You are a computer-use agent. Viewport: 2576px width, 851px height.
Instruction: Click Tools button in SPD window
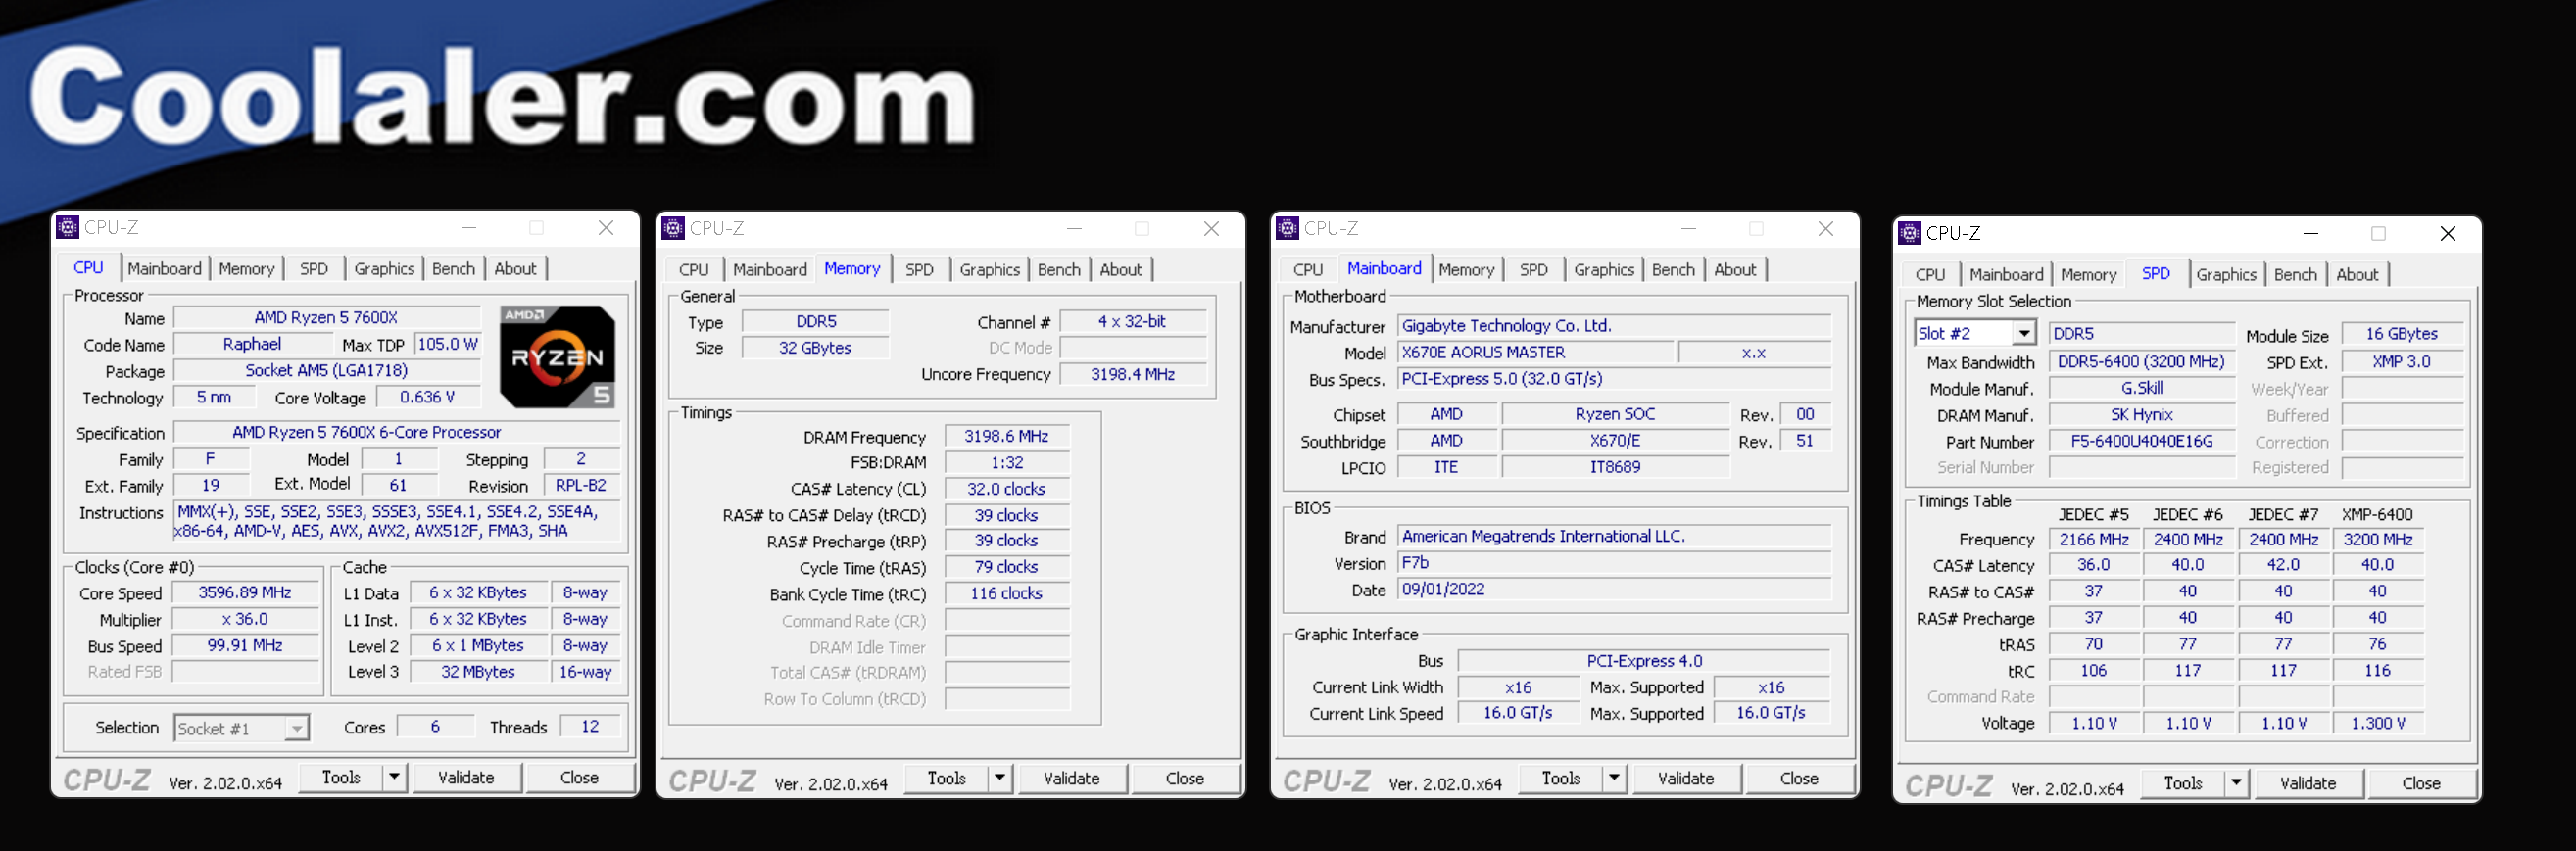point(2183,783)
